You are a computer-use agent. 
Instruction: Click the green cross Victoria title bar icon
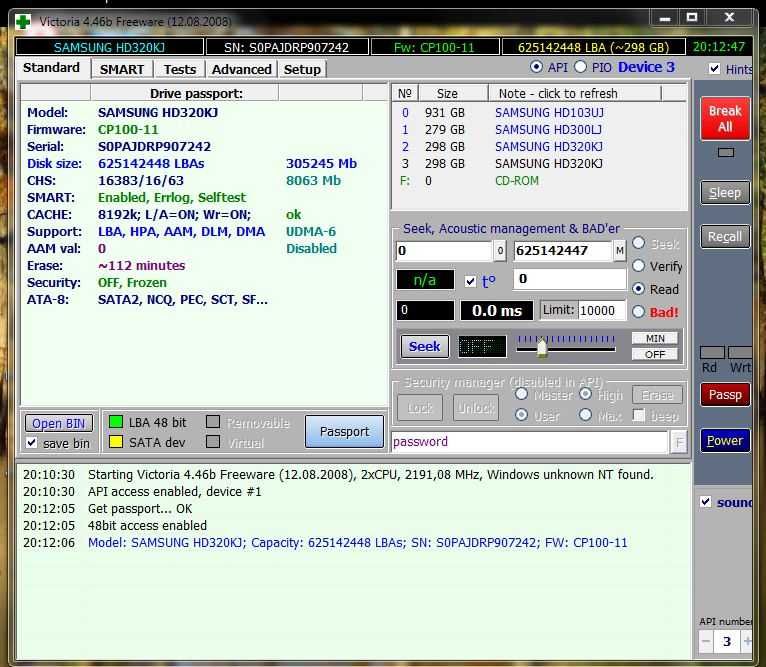(x=22, y=19)
